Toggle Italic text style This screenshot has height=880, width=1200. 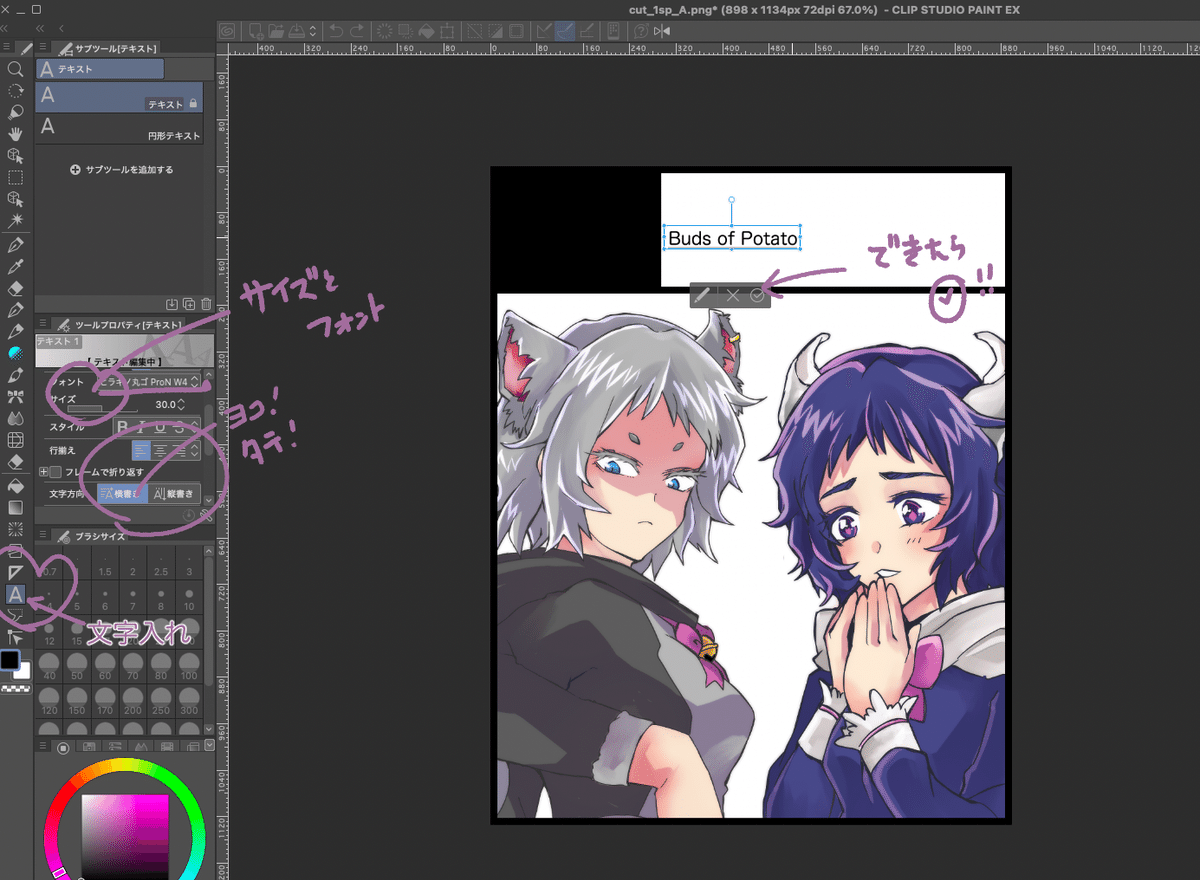(141, 427)
